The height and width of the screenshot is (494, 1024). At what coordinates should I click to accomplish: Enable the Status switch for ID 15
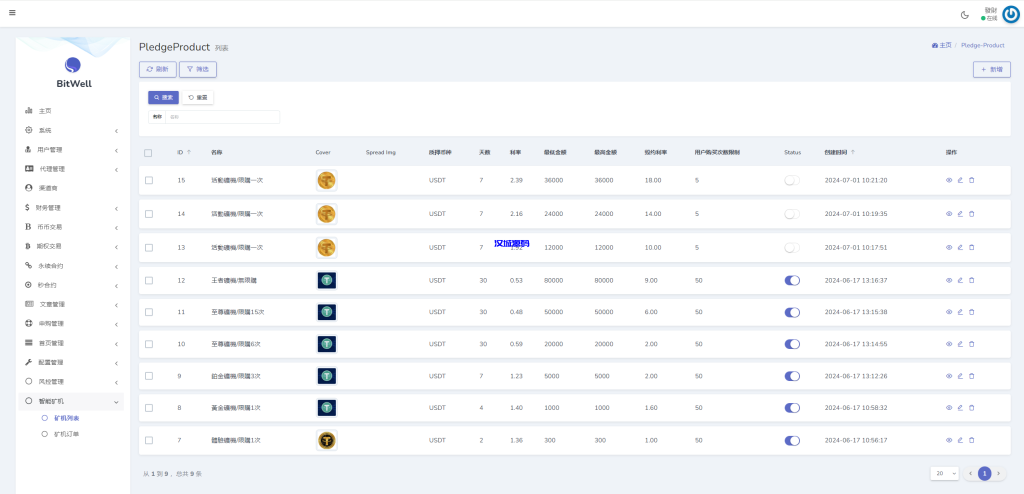pyautogui.click(x=792, y=180)
